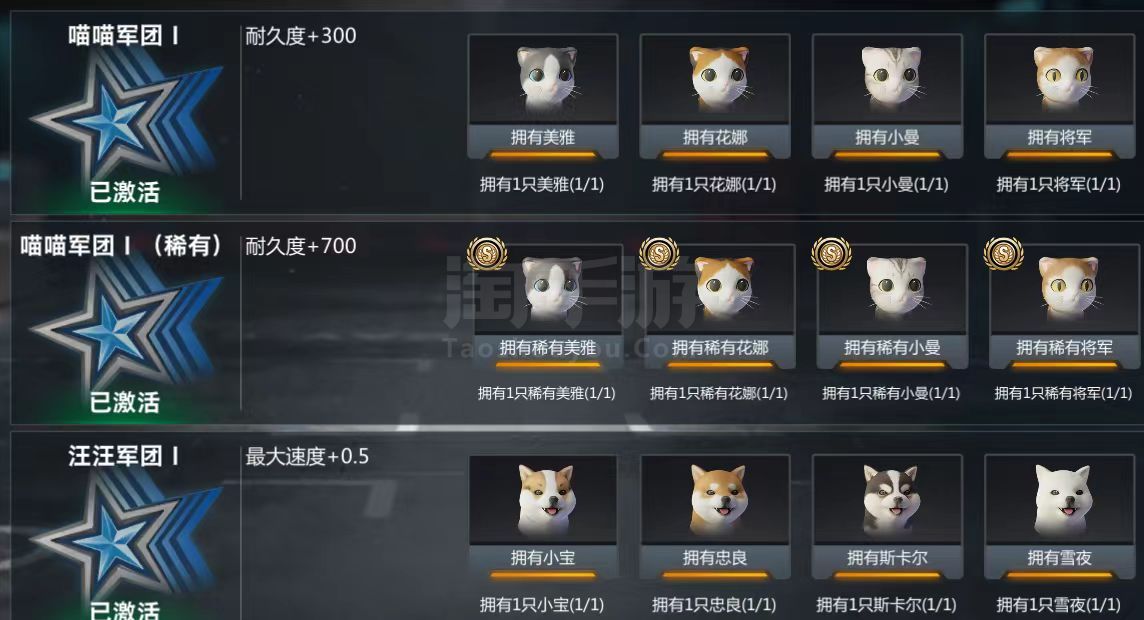Choose the 小曼 tabby cat icon
Screen dimensions: 1144x620
coord(892,79)
